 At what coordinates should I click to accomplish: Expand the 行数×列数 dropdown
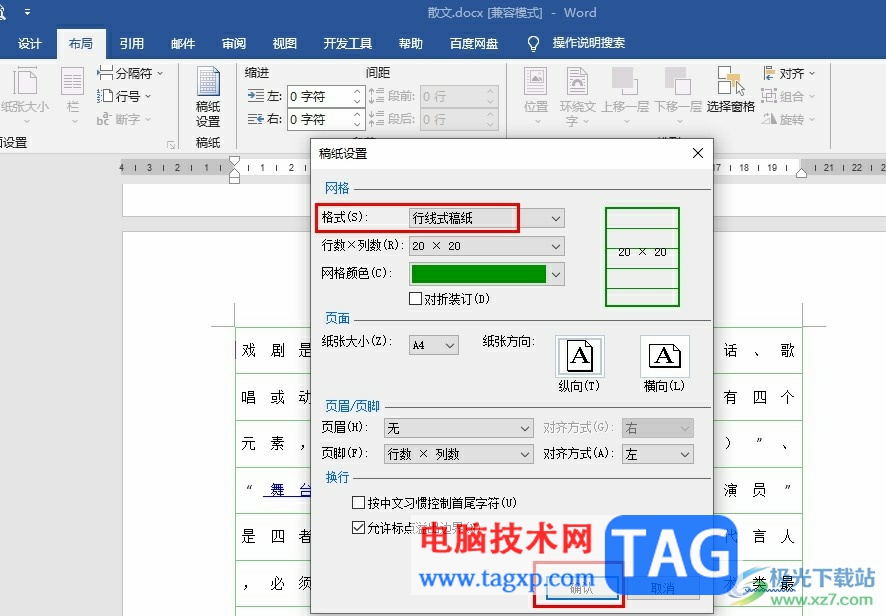[556, 246]
